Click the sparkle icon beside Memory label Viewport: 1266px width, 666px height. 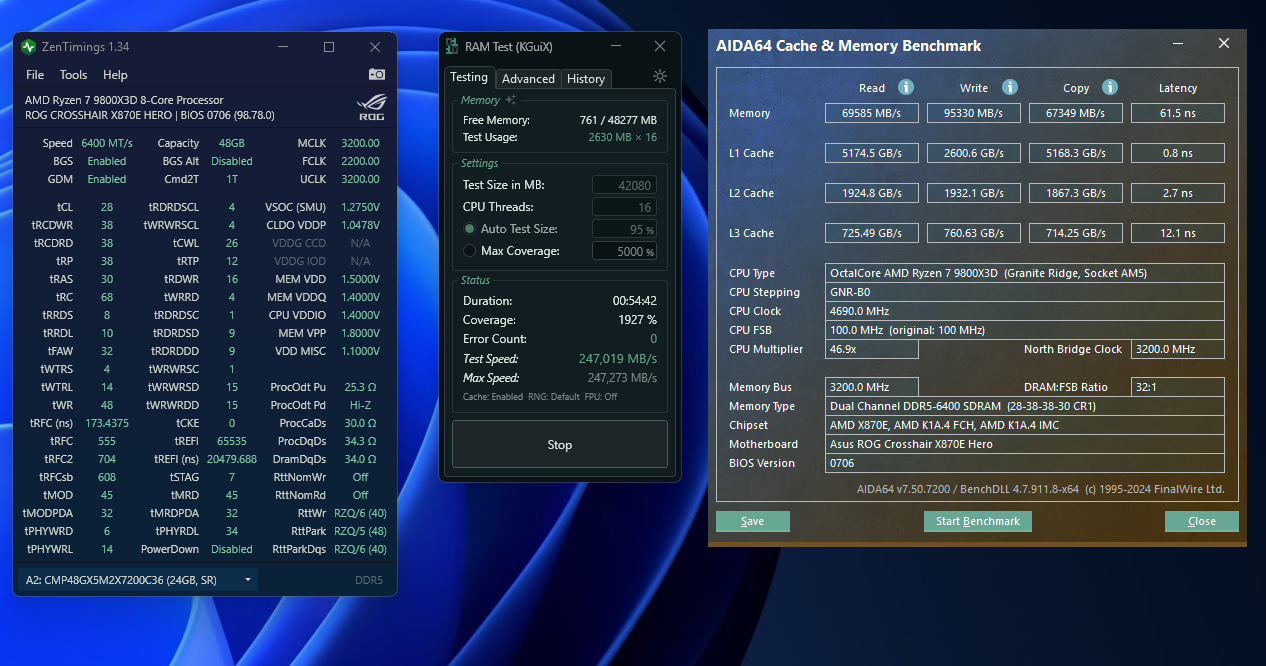coord(511,100)
